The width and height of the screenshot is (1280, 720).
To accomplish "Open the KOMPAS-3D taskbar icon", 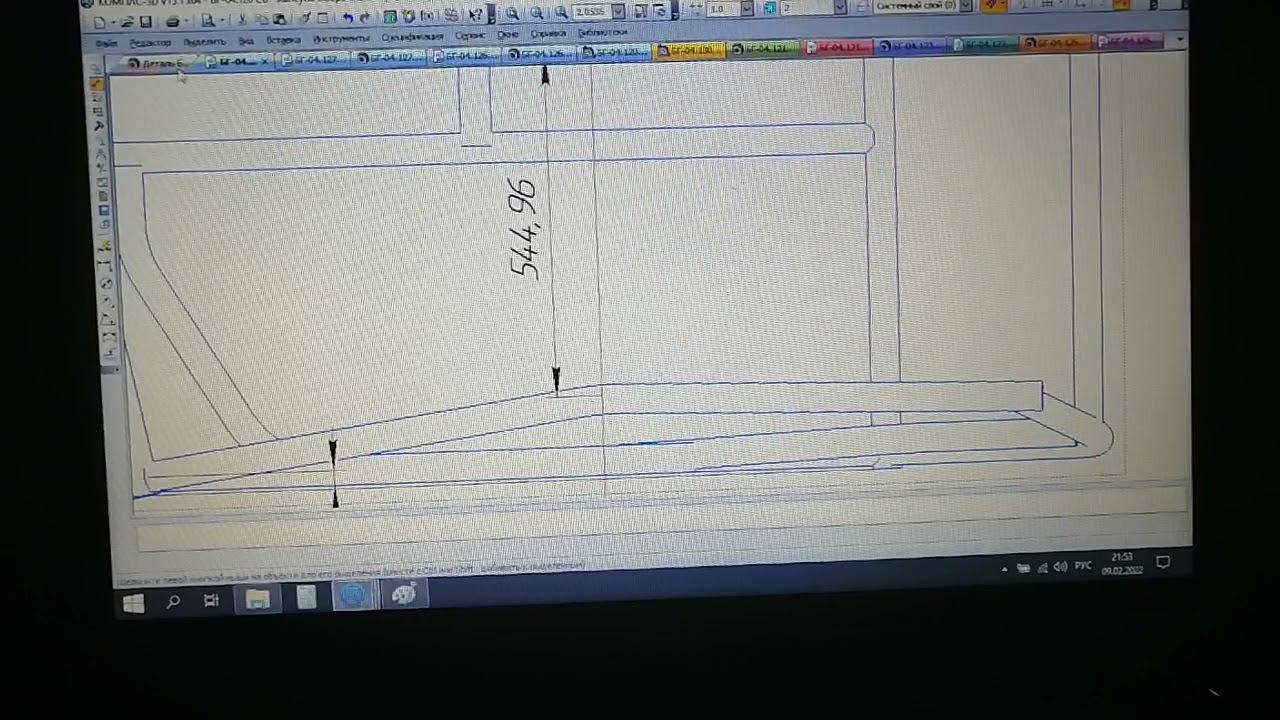I will coord(352,596).
